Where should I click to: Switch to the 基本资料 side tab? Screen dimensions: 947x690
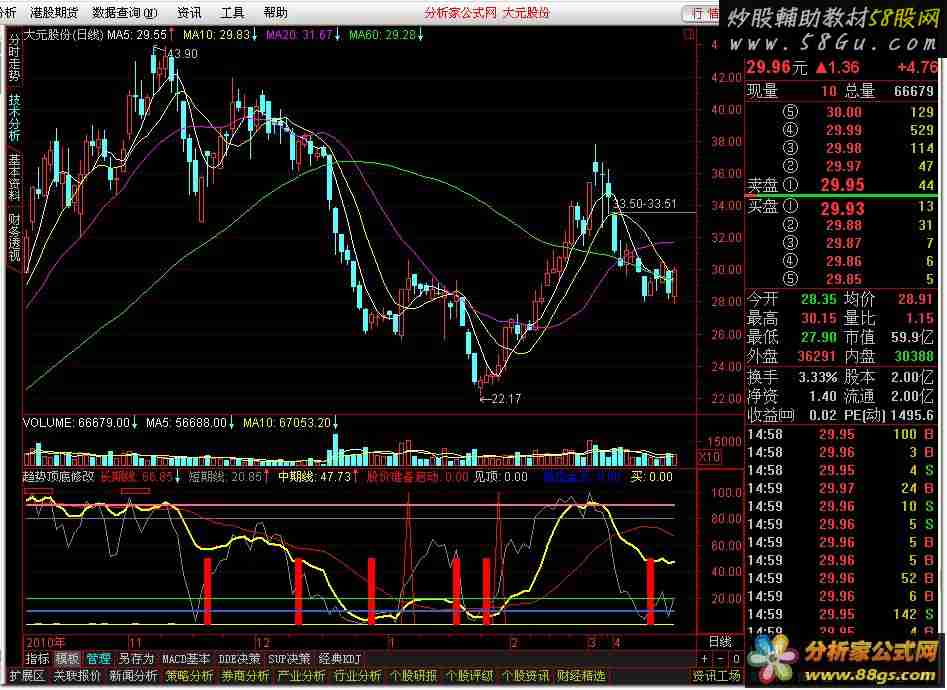point(14,177)
